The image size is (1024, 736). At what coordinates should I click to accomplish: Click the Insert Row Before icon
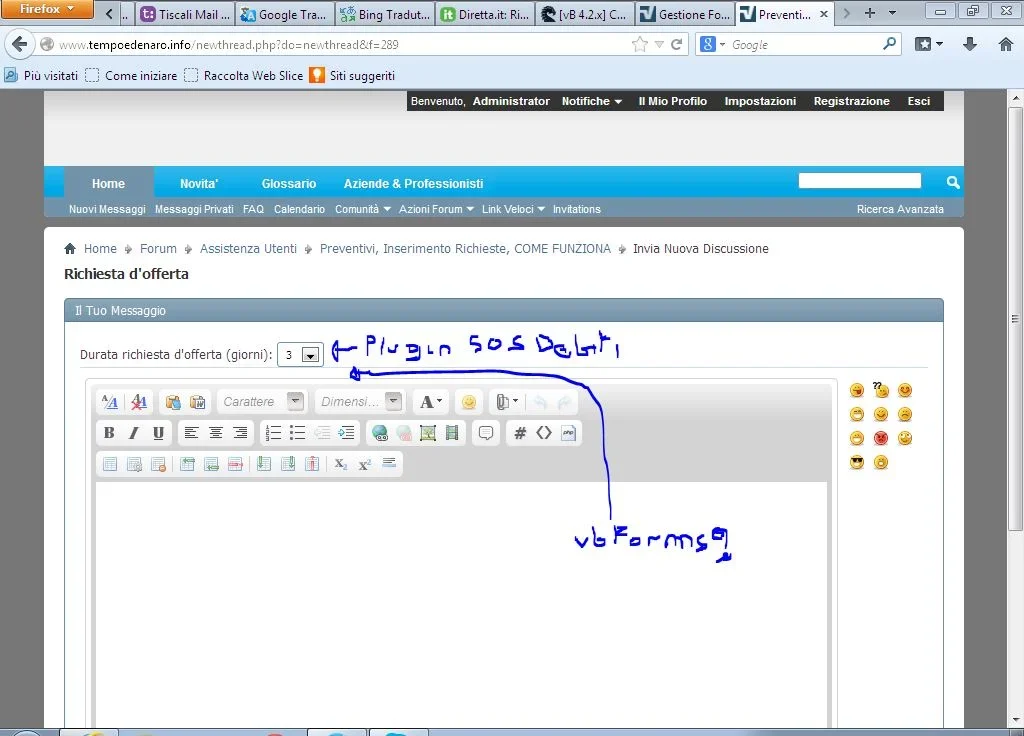click(x=187, y=464)
